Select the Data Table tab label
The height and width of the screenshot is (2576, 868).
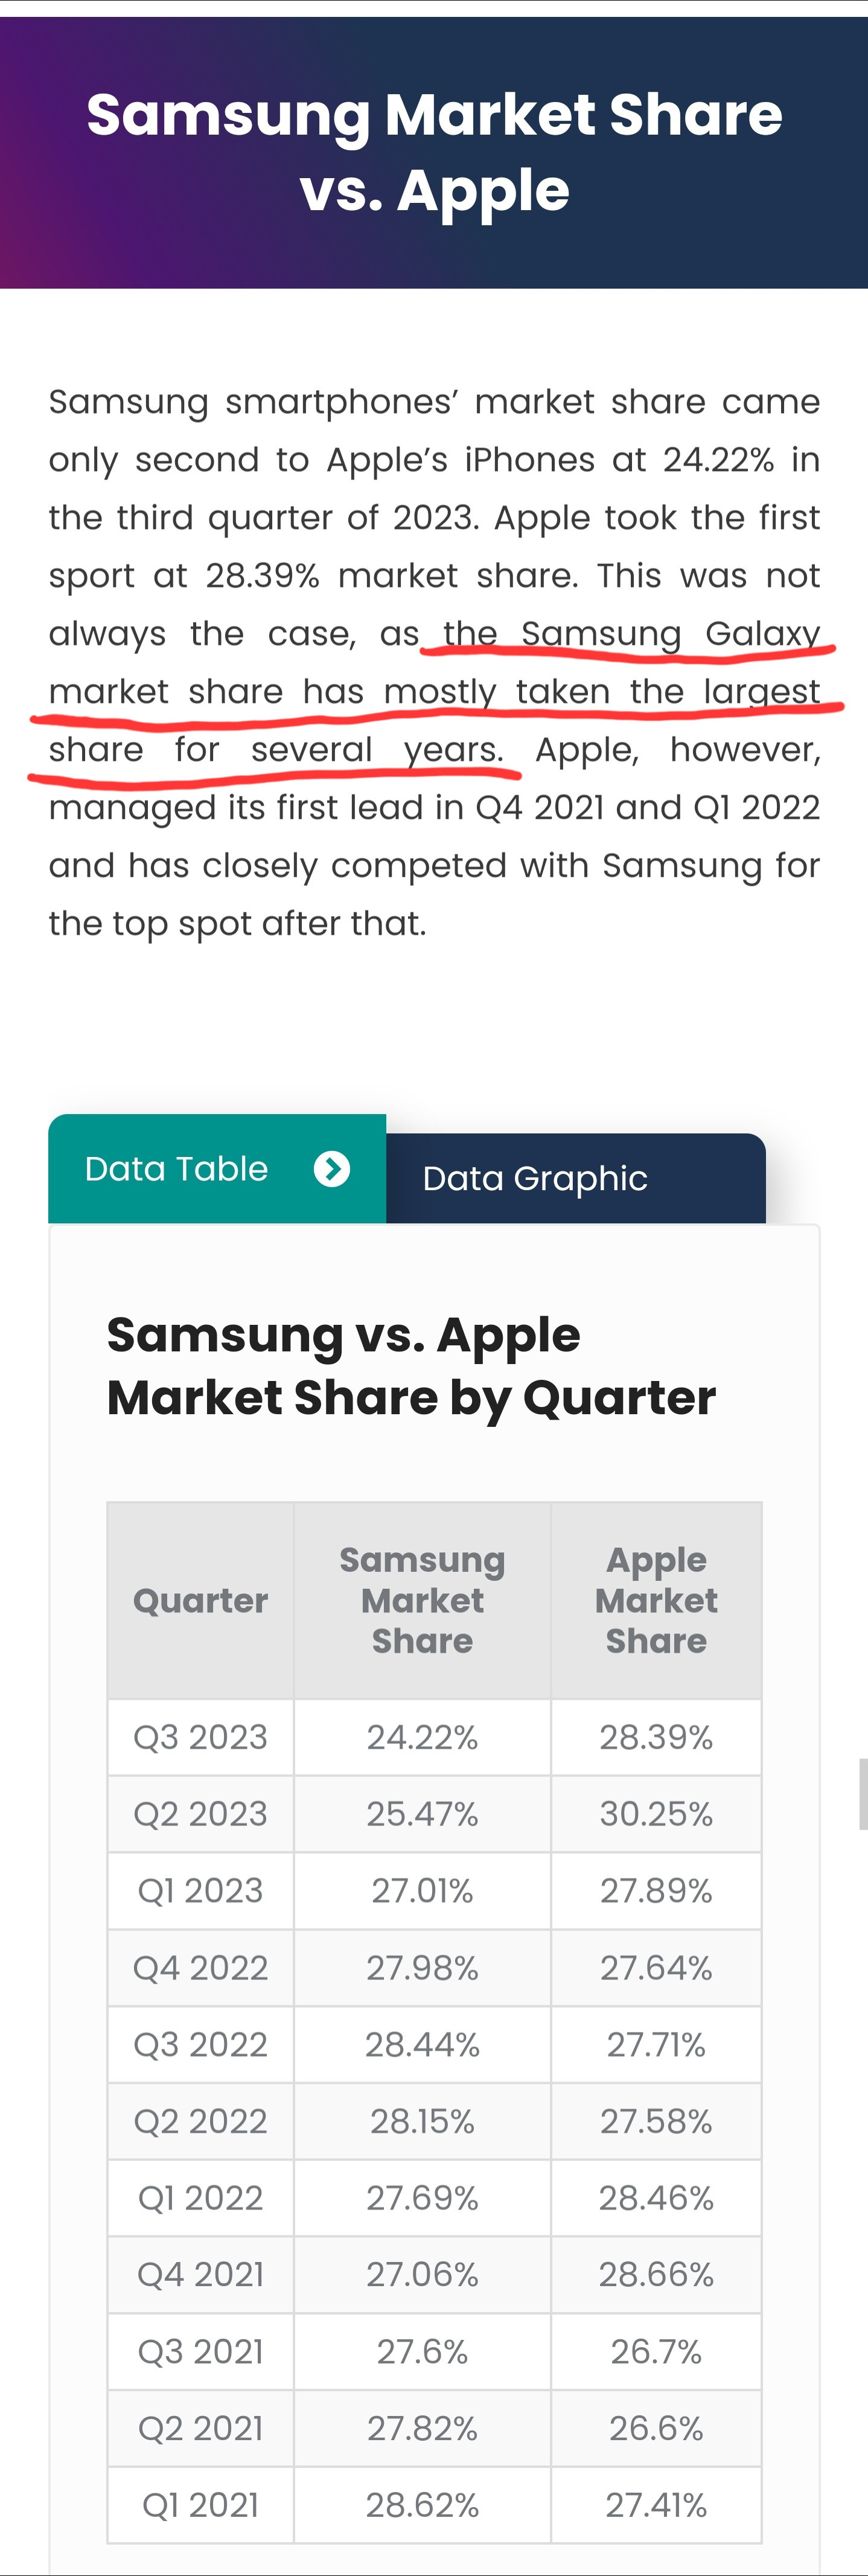177,1168
